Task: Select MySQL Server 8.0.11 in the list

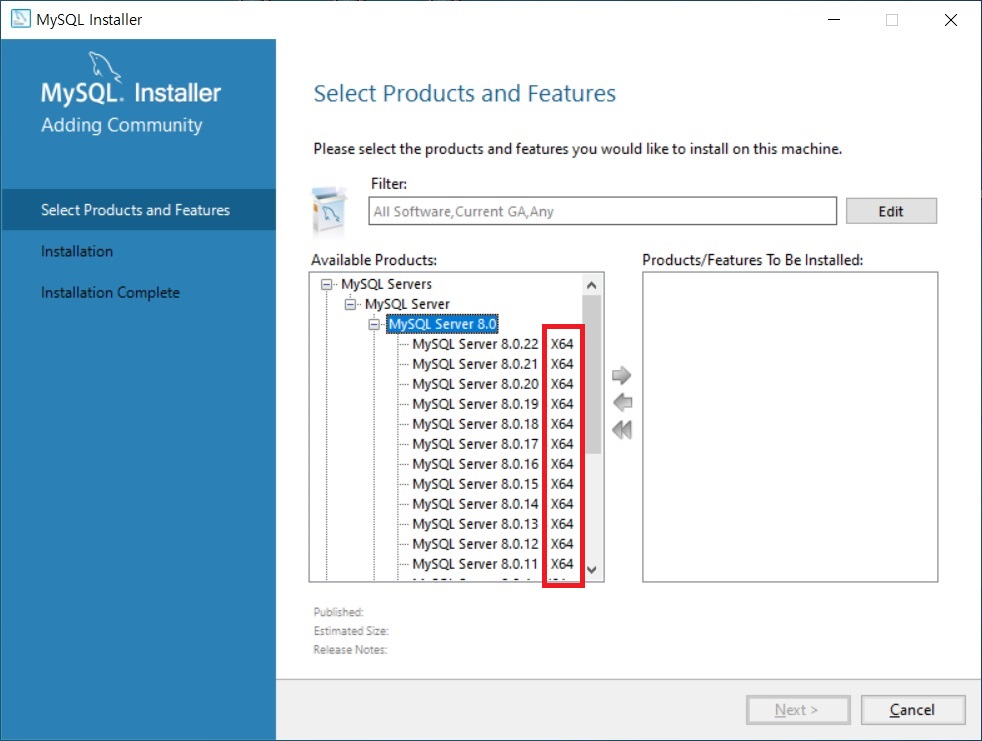Action: point(492,564)
